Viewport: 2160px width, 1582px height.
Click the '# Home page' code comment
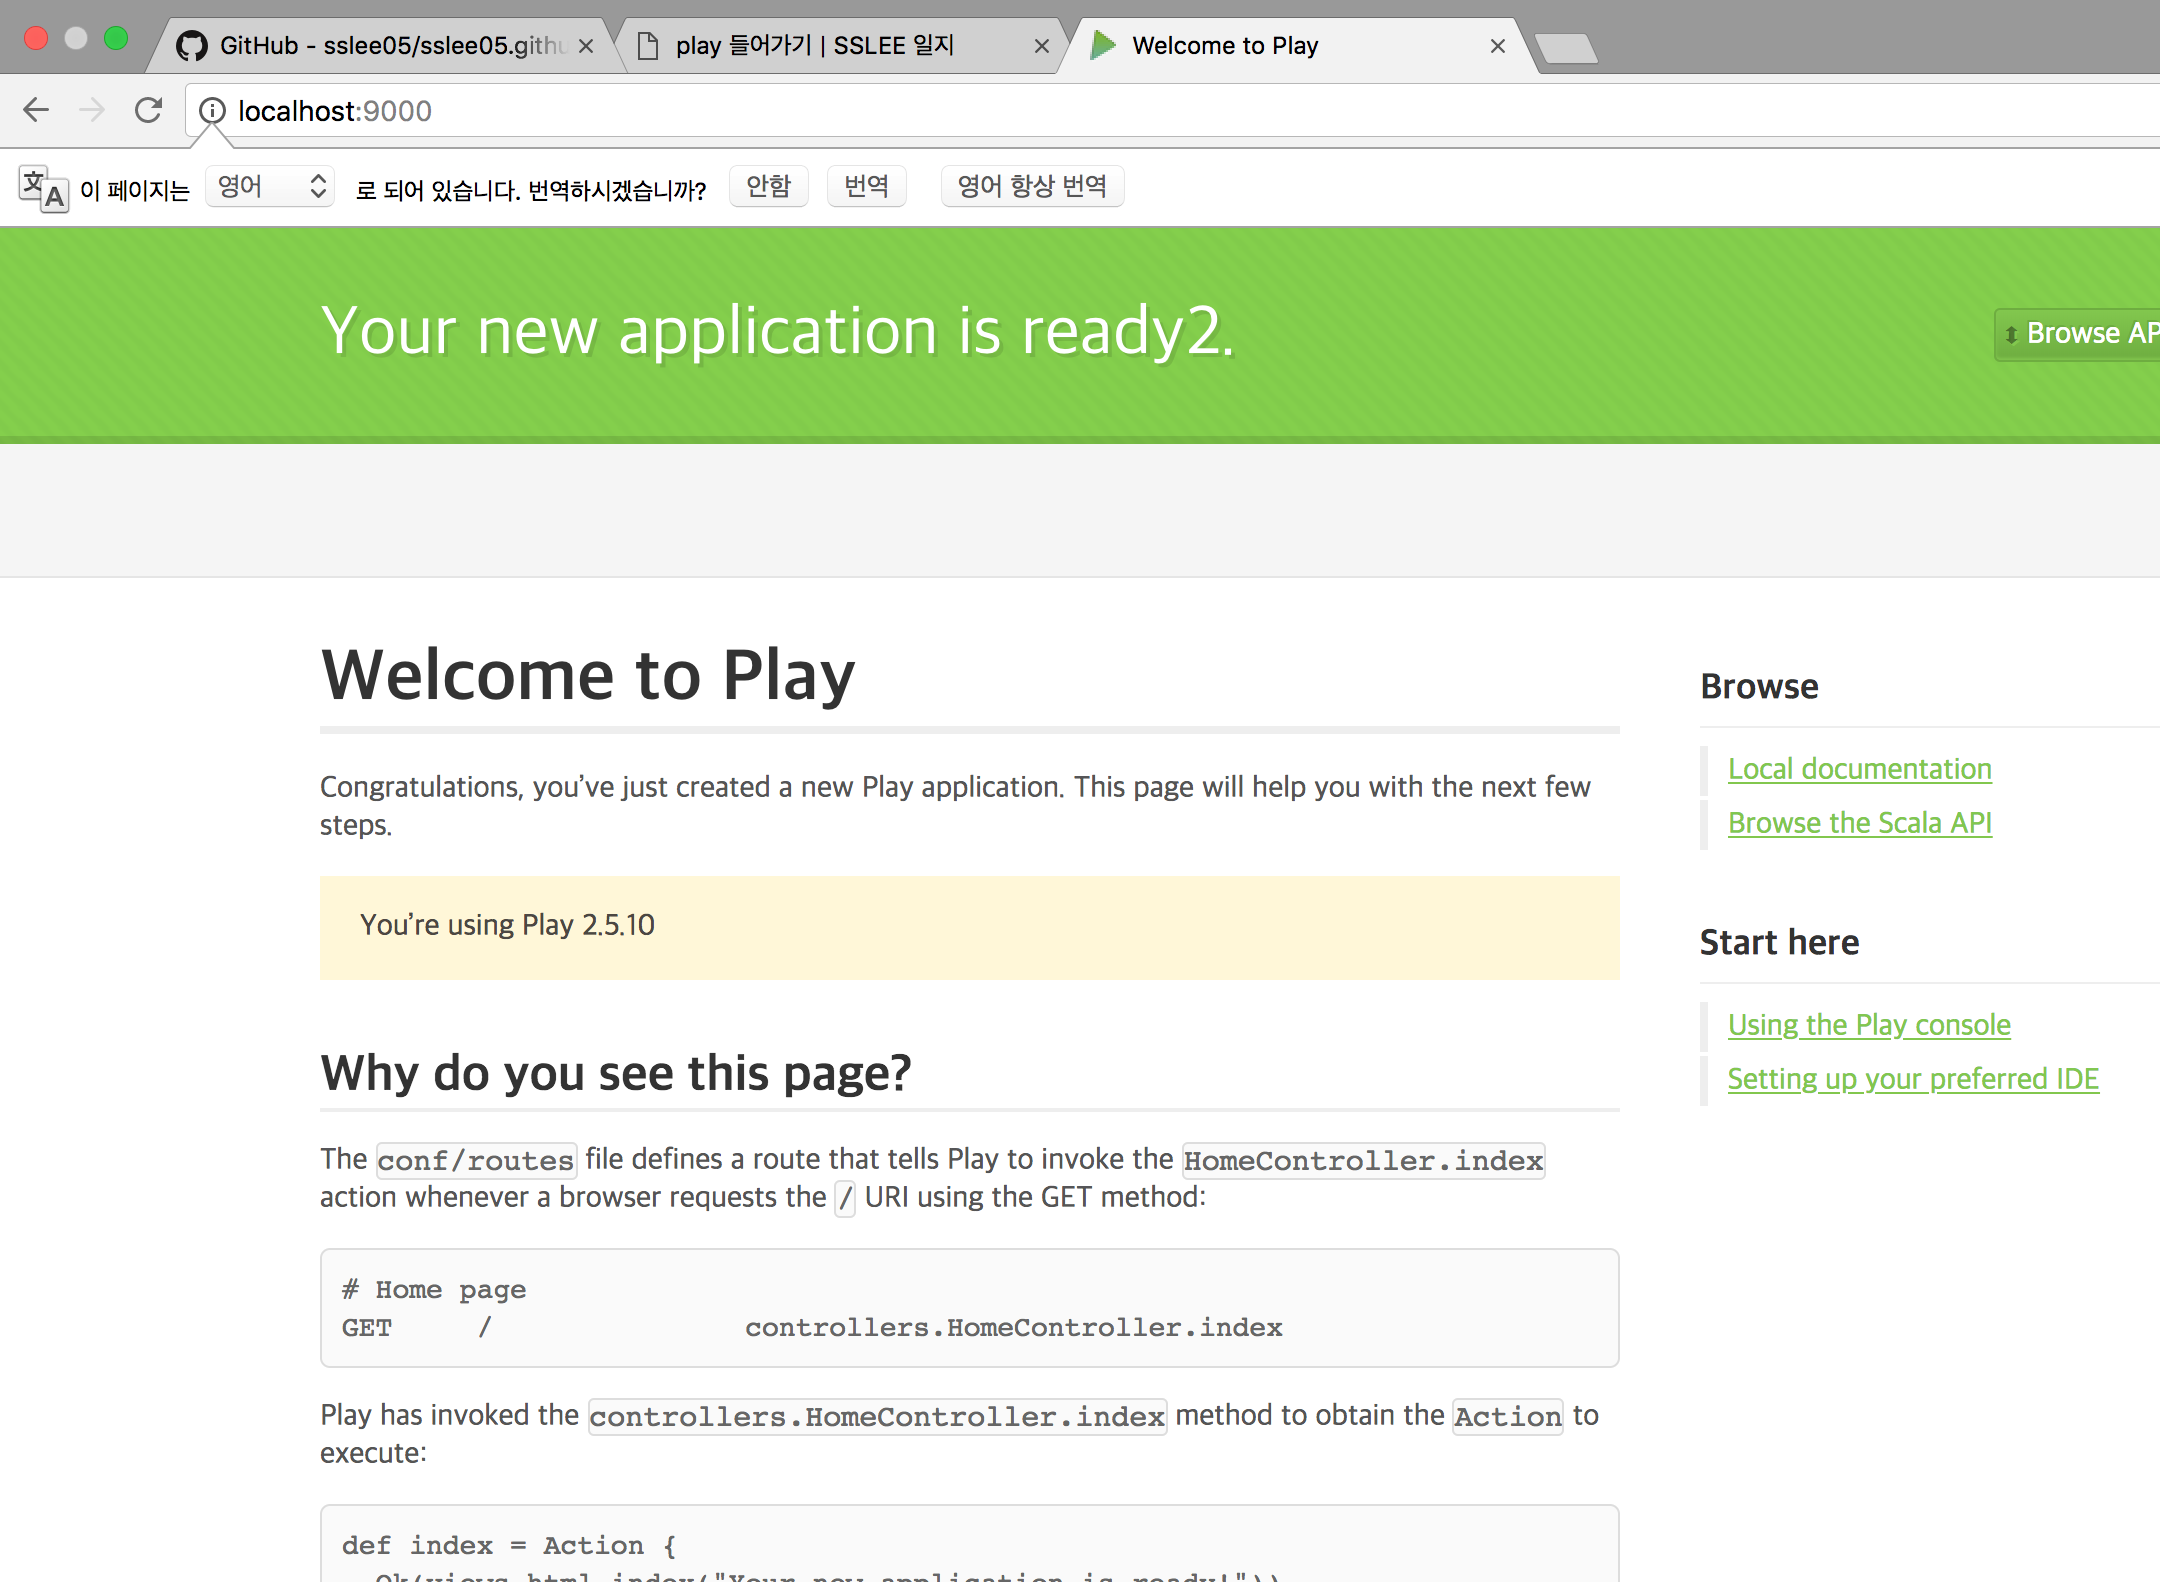434,1290
